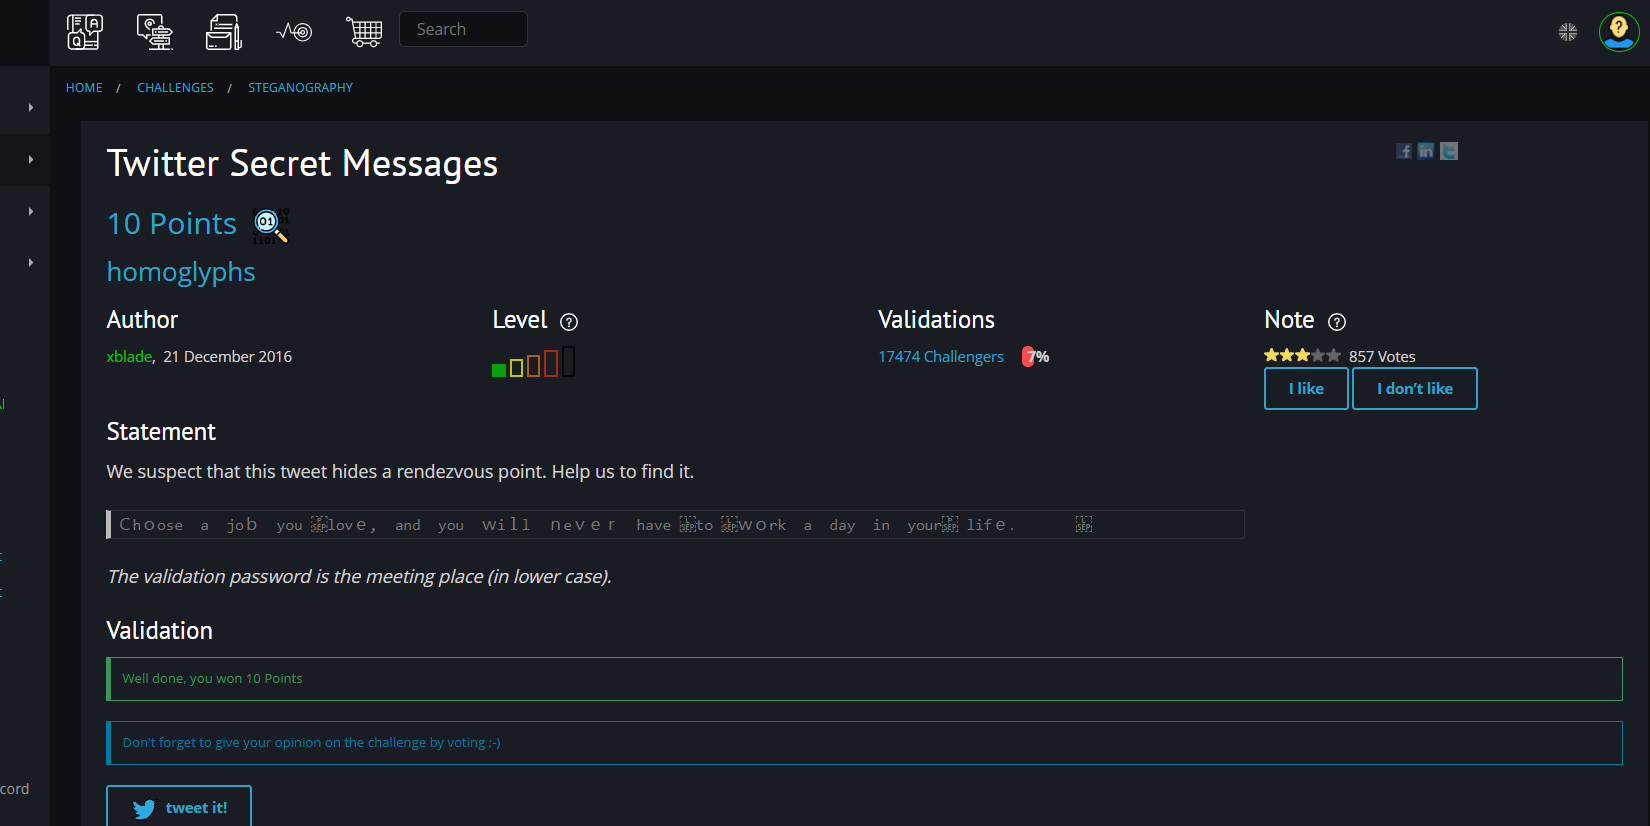Screen dimensions: 1650x826
Task: Click the 857 Votes text
Action: coord(1382,357)
